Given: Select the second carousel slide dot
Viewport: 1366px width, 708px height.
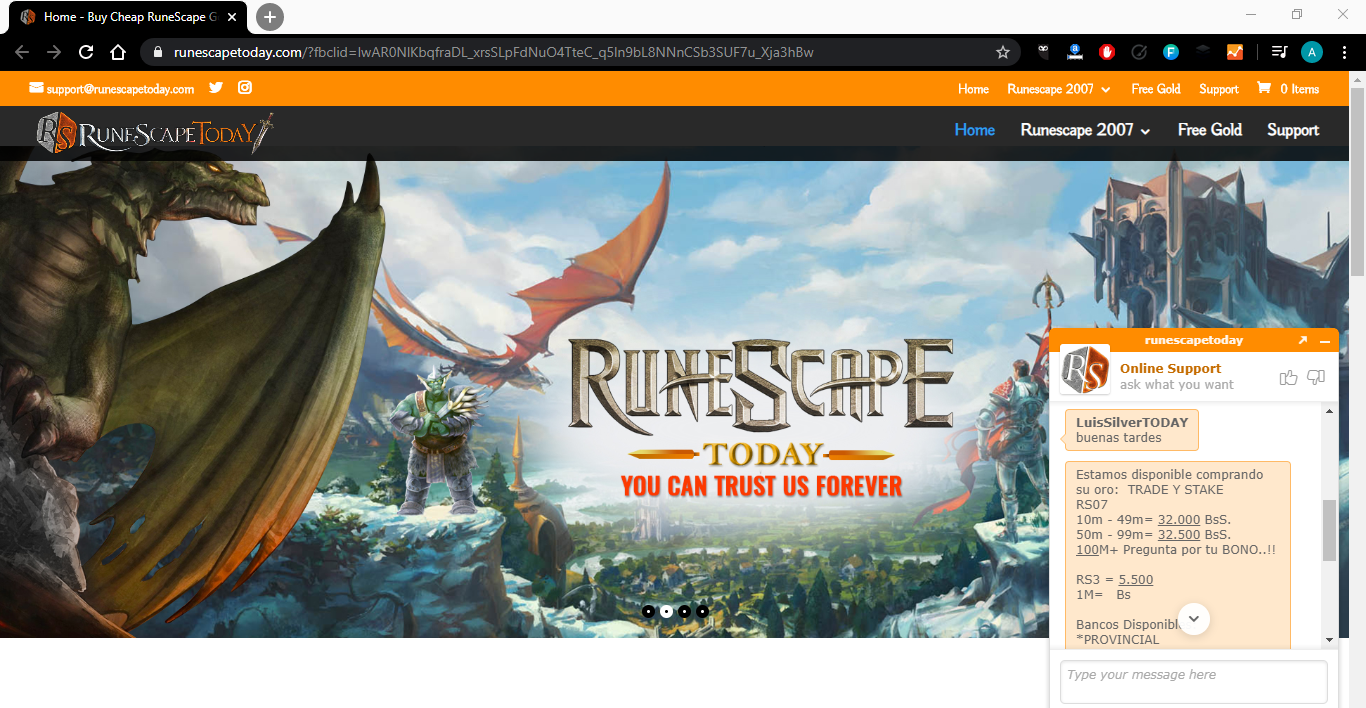Looking at the screenshot, I should tap(666, 611).
